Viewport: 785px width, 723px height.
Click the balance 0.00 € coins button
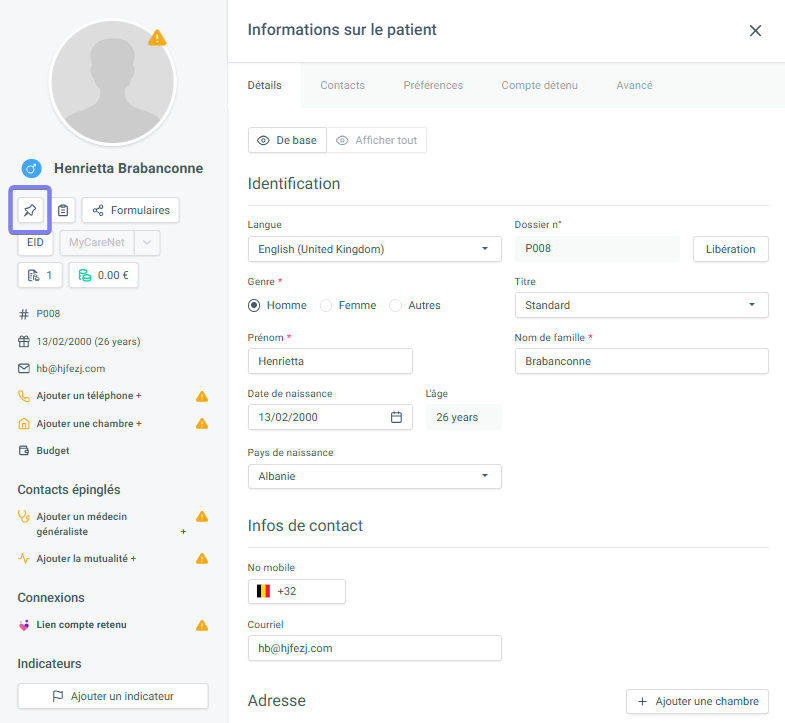[103, 275]
